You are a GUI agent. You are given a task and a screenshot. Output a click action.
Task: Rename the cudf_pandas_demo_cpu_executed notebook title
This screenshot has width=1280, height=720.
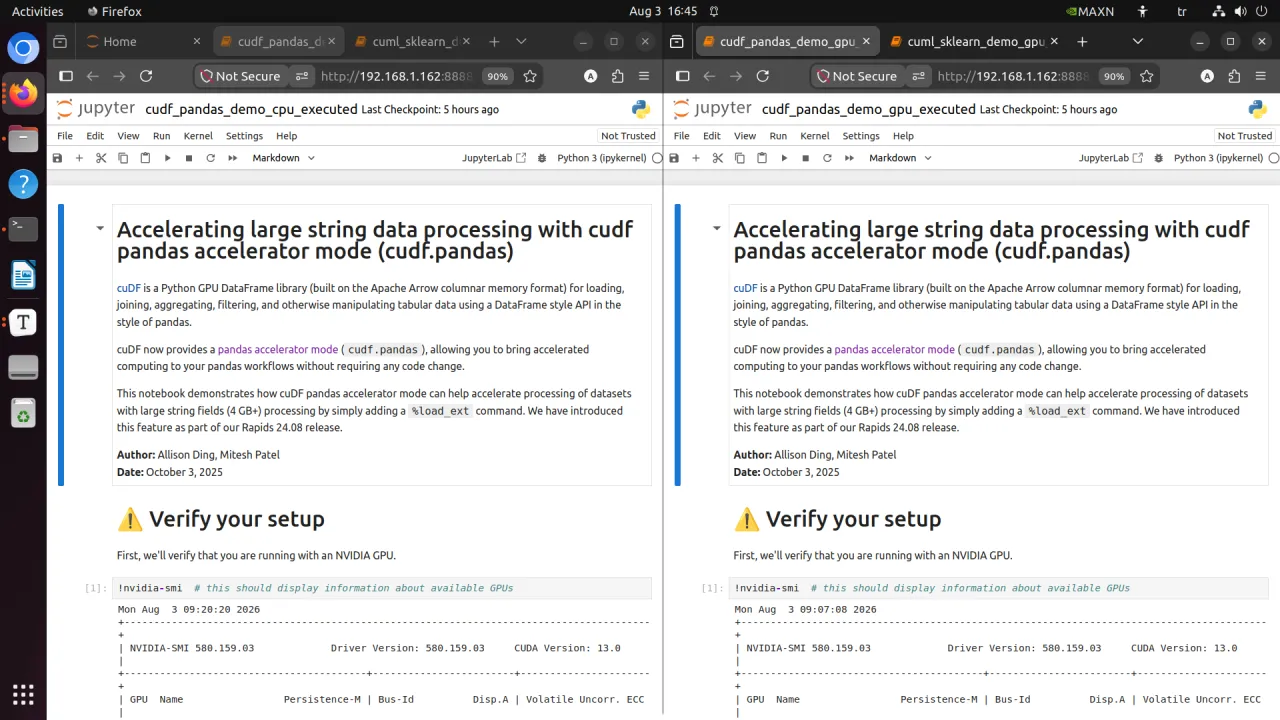[x=251, y=109]
